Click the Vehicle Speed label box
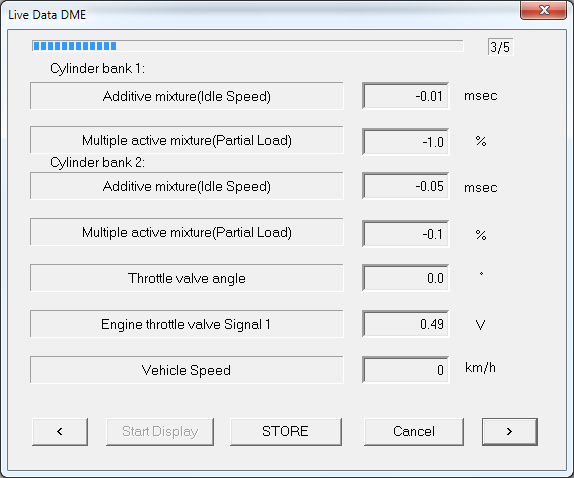 point(187,370)
